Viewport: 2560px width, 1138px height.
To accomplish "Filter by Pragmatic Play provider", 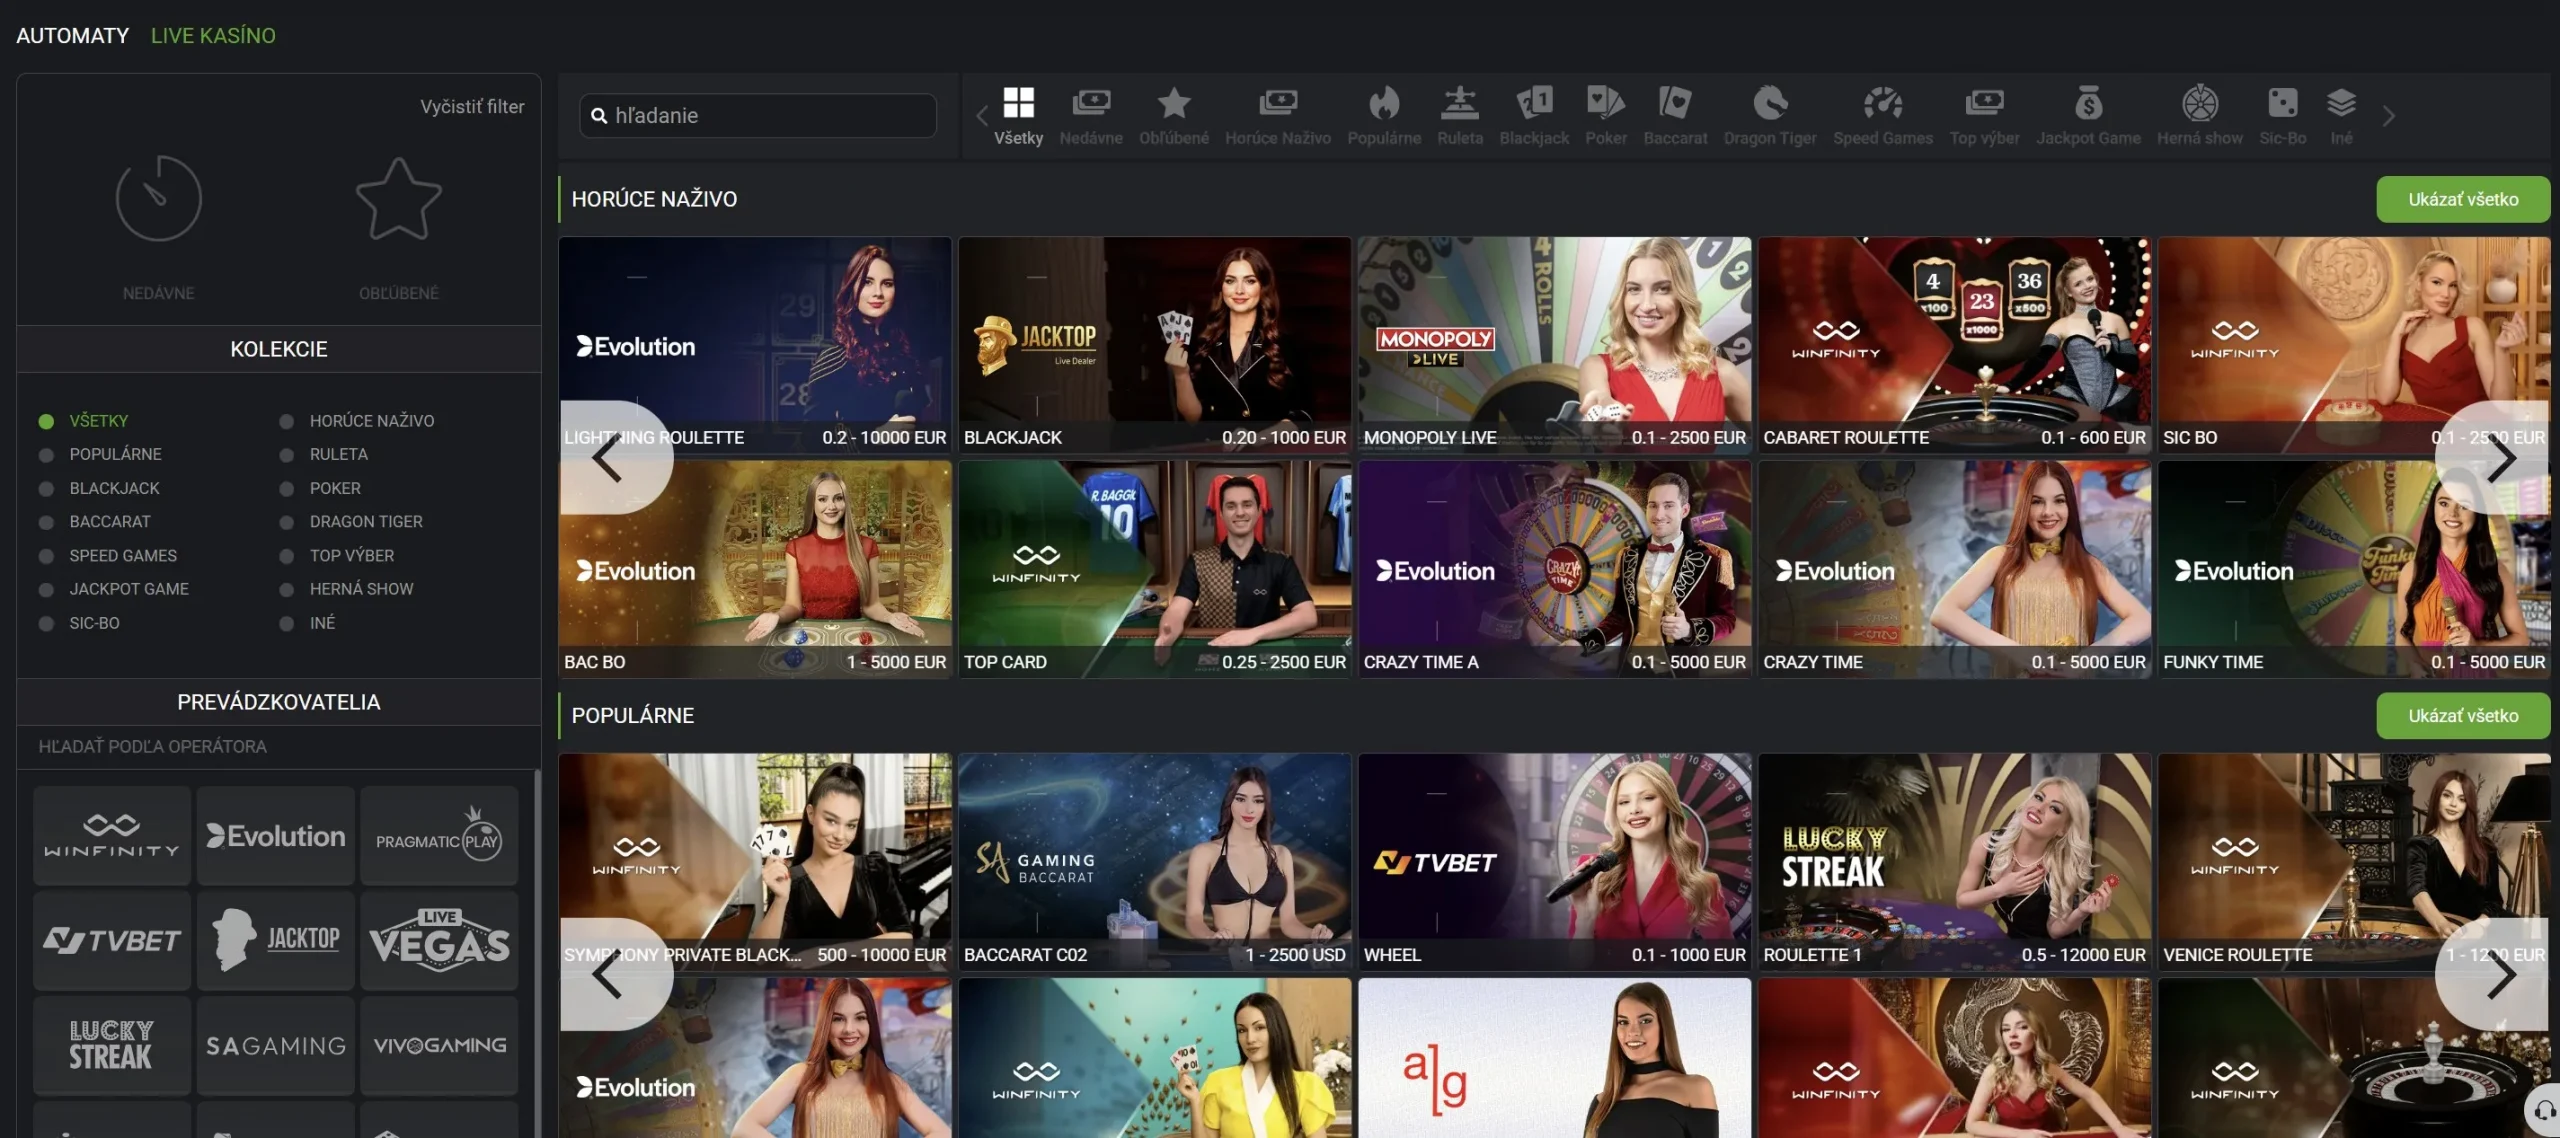I will click(x=439, y=836).
